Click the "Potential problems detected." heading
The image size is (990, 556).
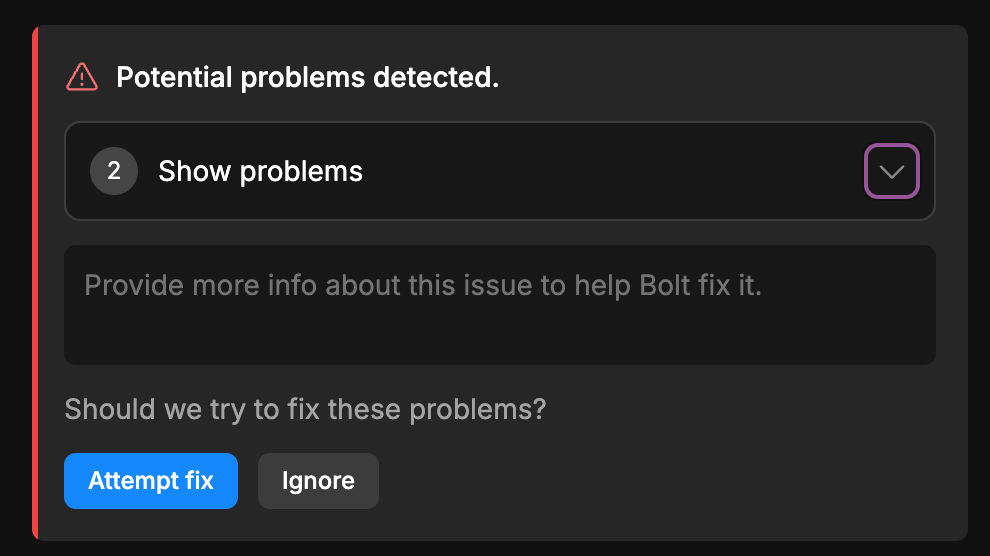pos(307,77)
